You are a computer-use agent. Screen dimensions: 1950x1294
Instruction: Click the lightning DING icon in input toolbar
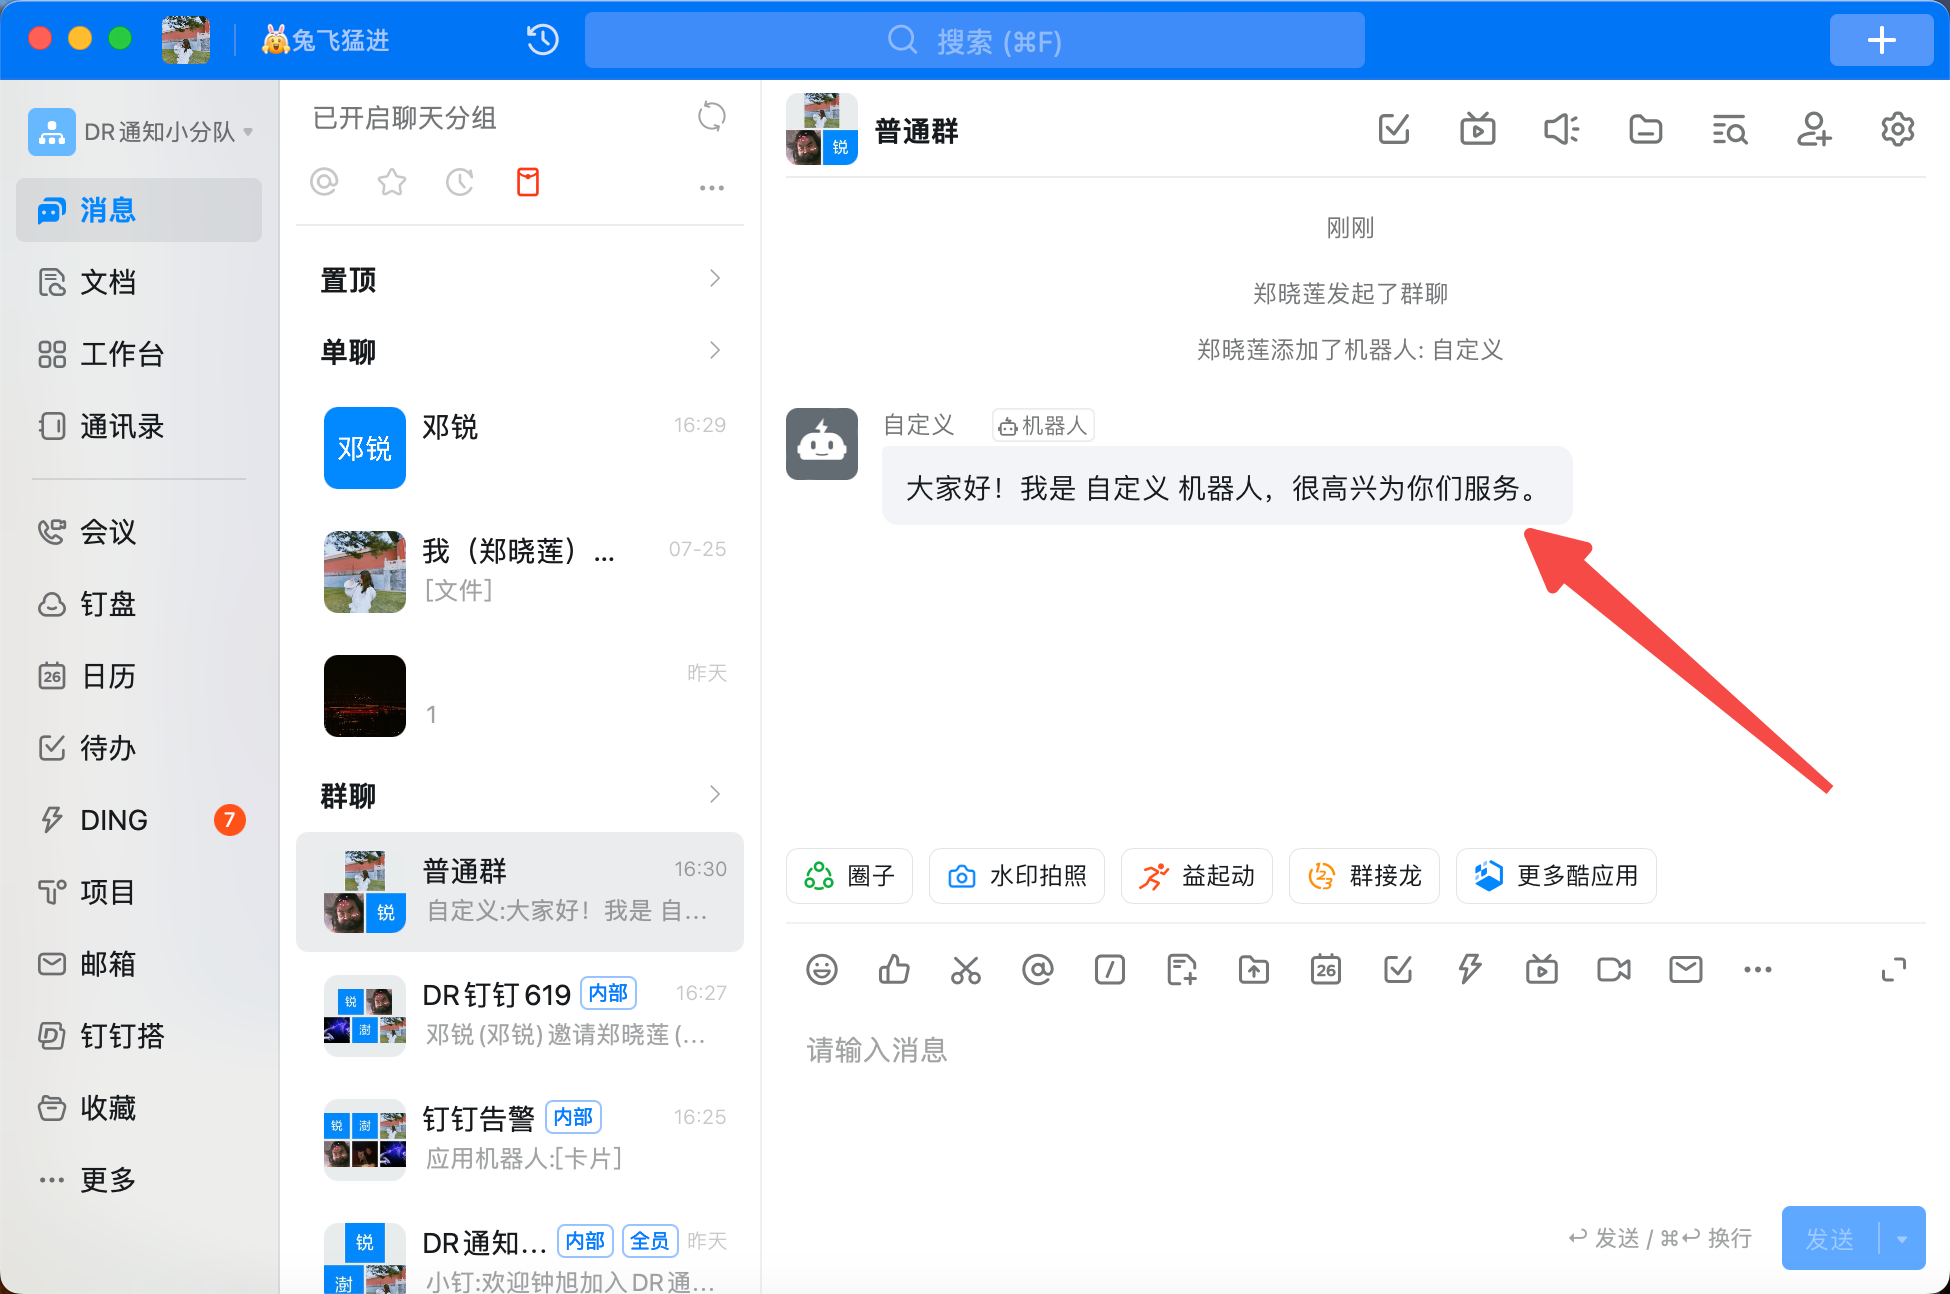click(x=1470, y=969)
